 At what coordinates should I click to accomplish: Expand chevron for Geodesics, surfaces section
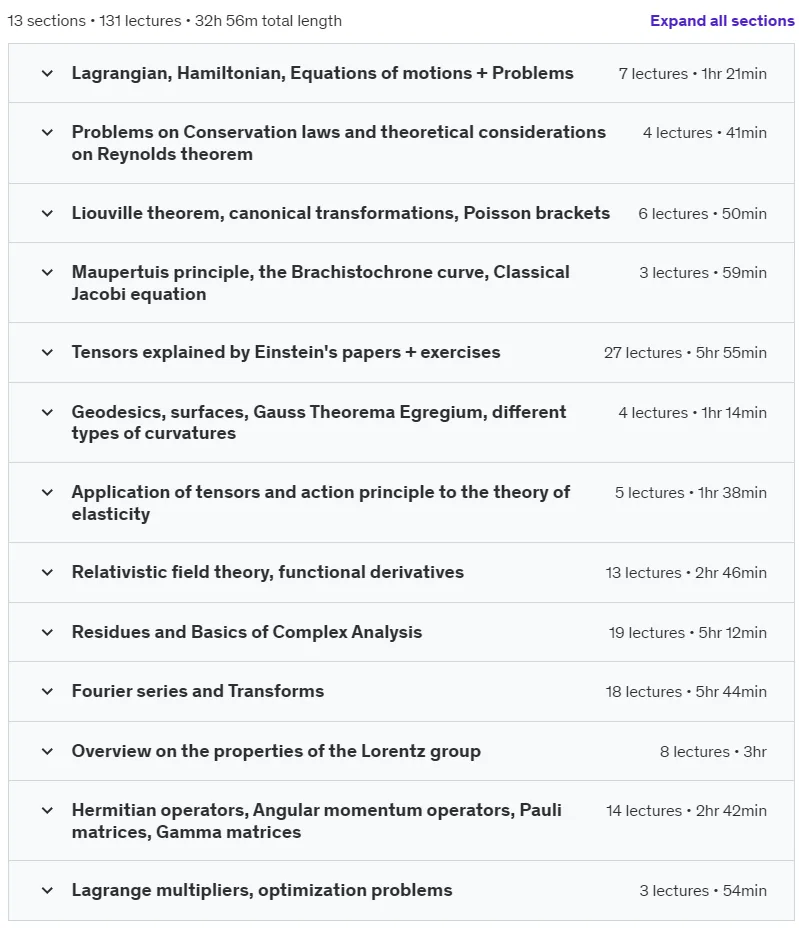[x=47, y=413]
